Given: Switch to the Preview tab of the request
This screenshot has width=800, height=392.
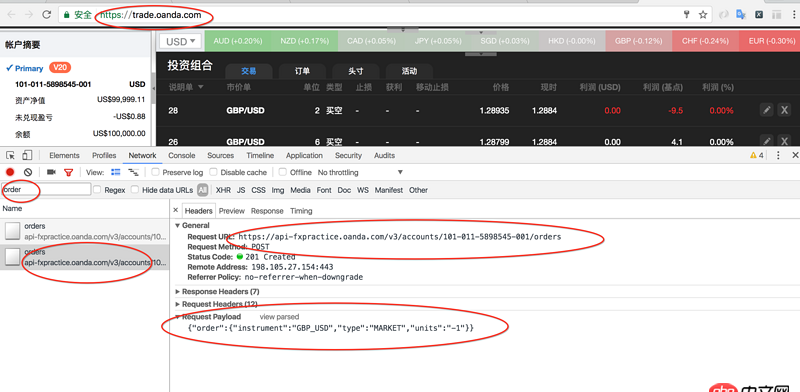Looking at the screenshot, I should click(x=232, y=211).
